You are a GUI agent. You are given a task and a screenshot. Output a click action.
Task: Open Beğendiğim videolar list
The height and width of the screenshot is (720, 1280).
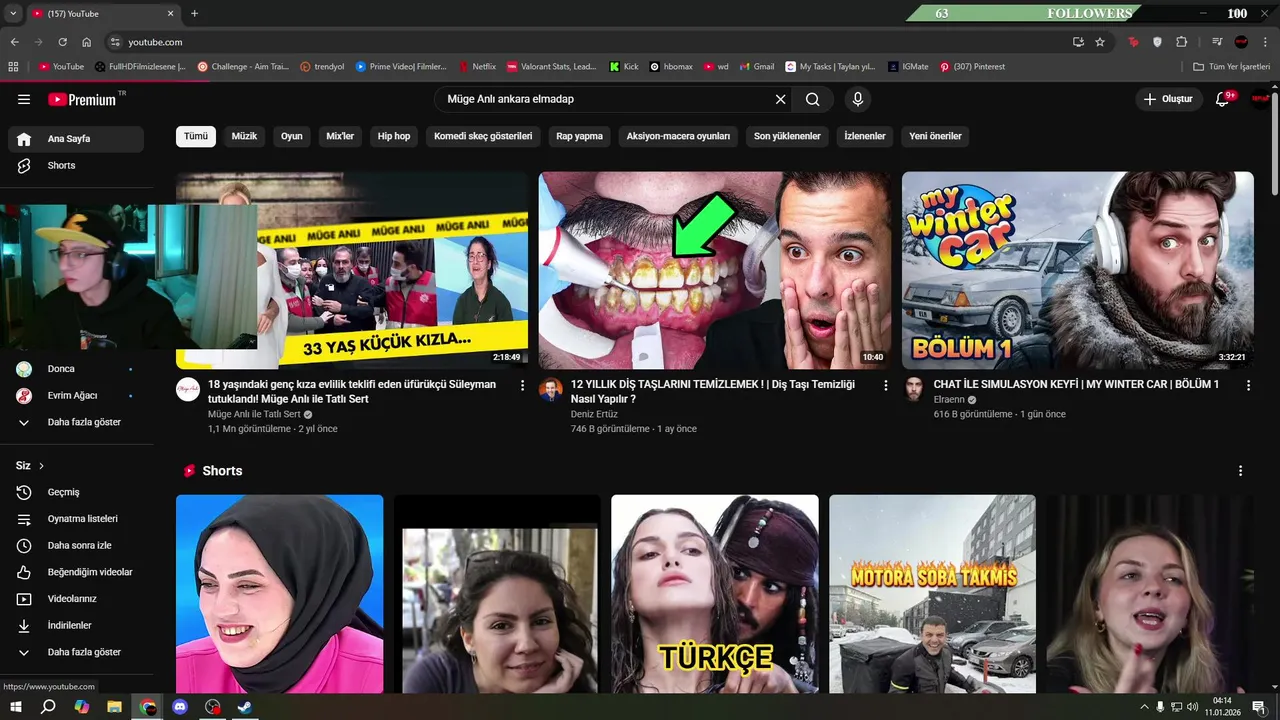click(77, 572)
